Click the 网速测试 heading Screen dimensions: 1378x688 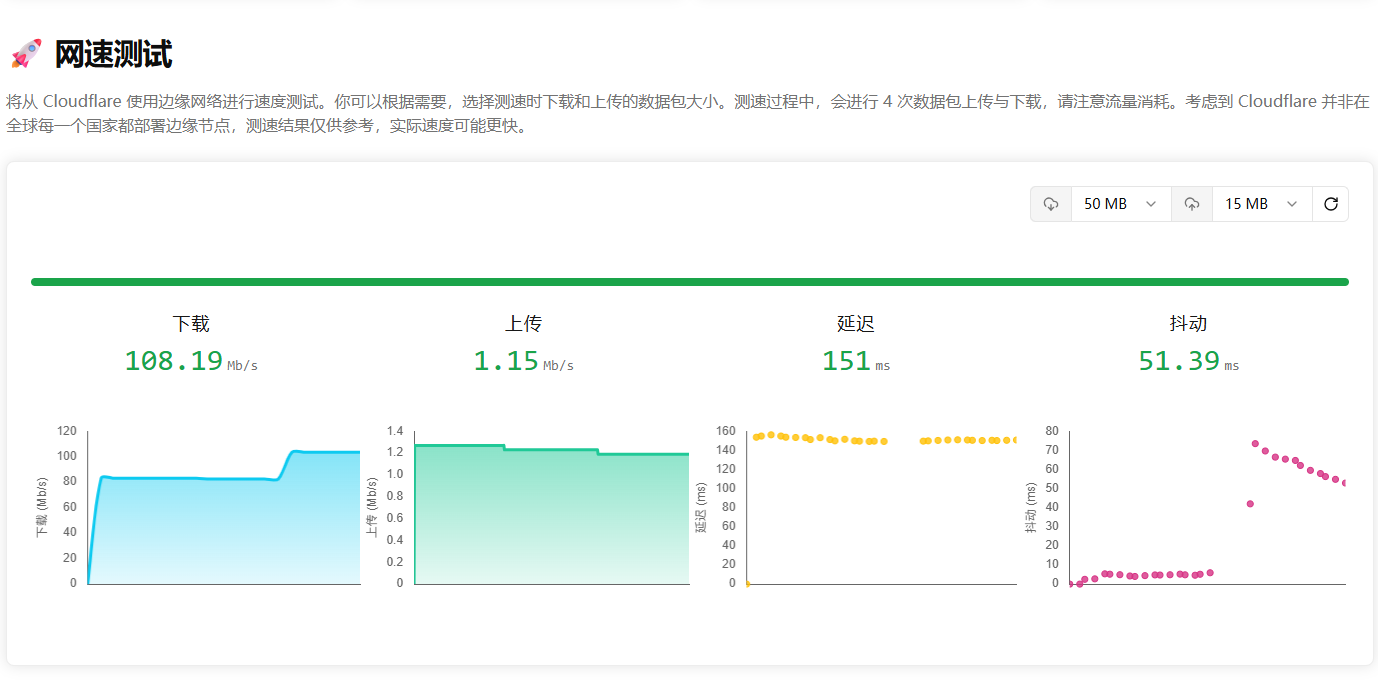click(113, 54)
